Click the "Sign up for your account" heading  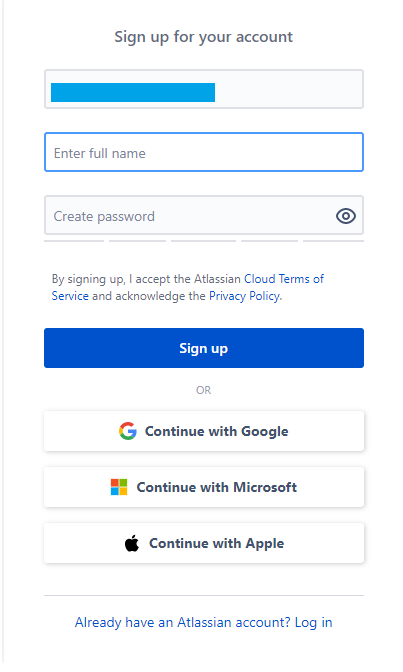204,37
